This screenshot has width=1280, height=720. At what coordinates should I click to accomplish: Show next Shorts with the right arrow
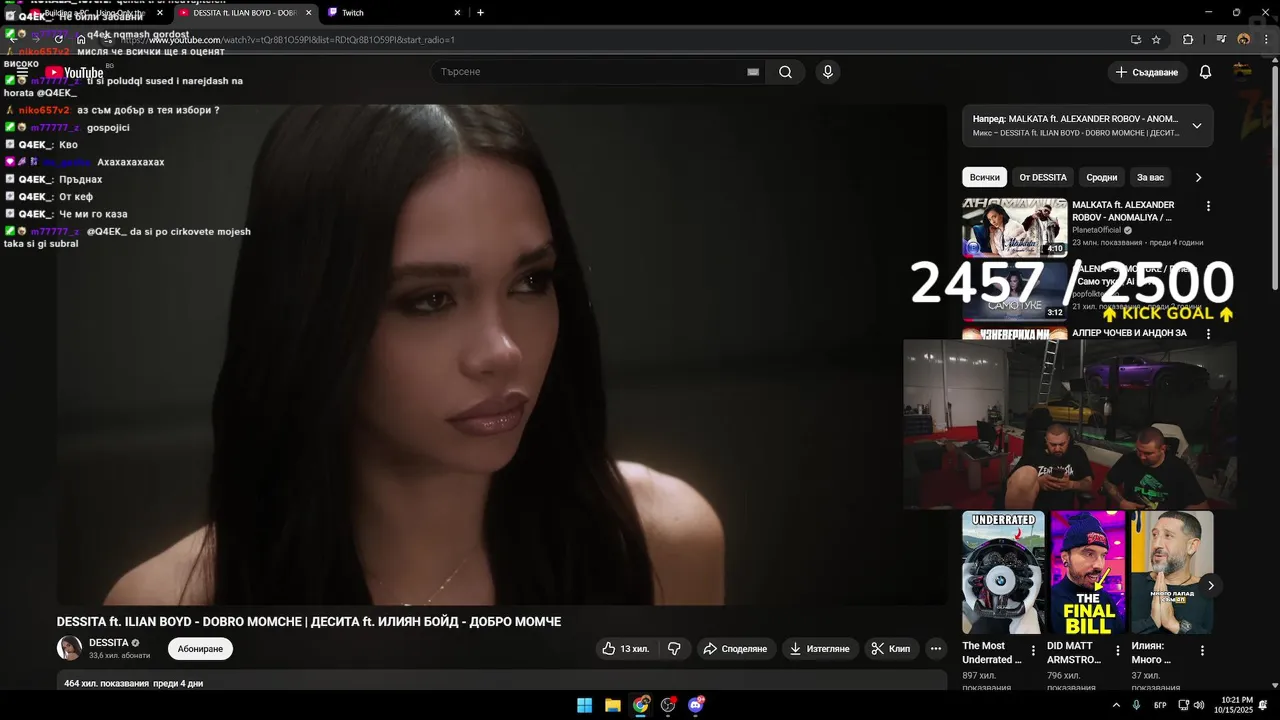[1210, 586]
